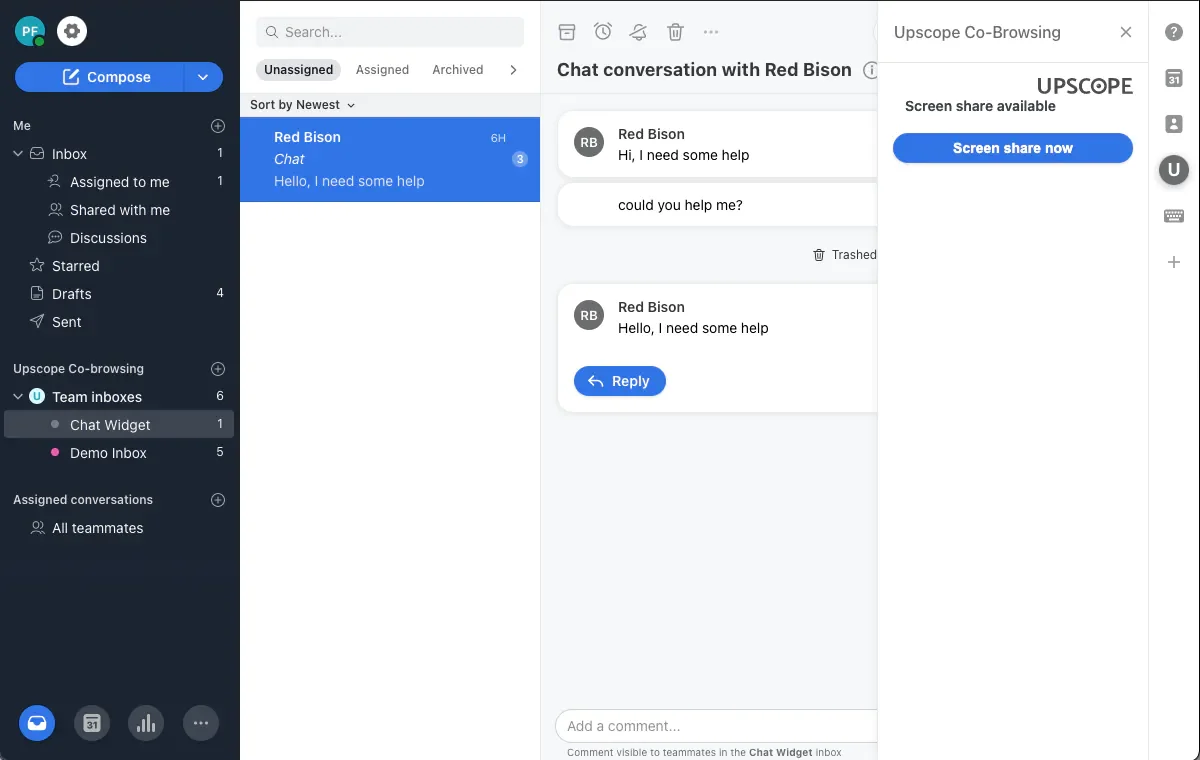This screenshot has width=1200, height=760.
Task: Click RB avatar on last message
Action: [589, 316]
